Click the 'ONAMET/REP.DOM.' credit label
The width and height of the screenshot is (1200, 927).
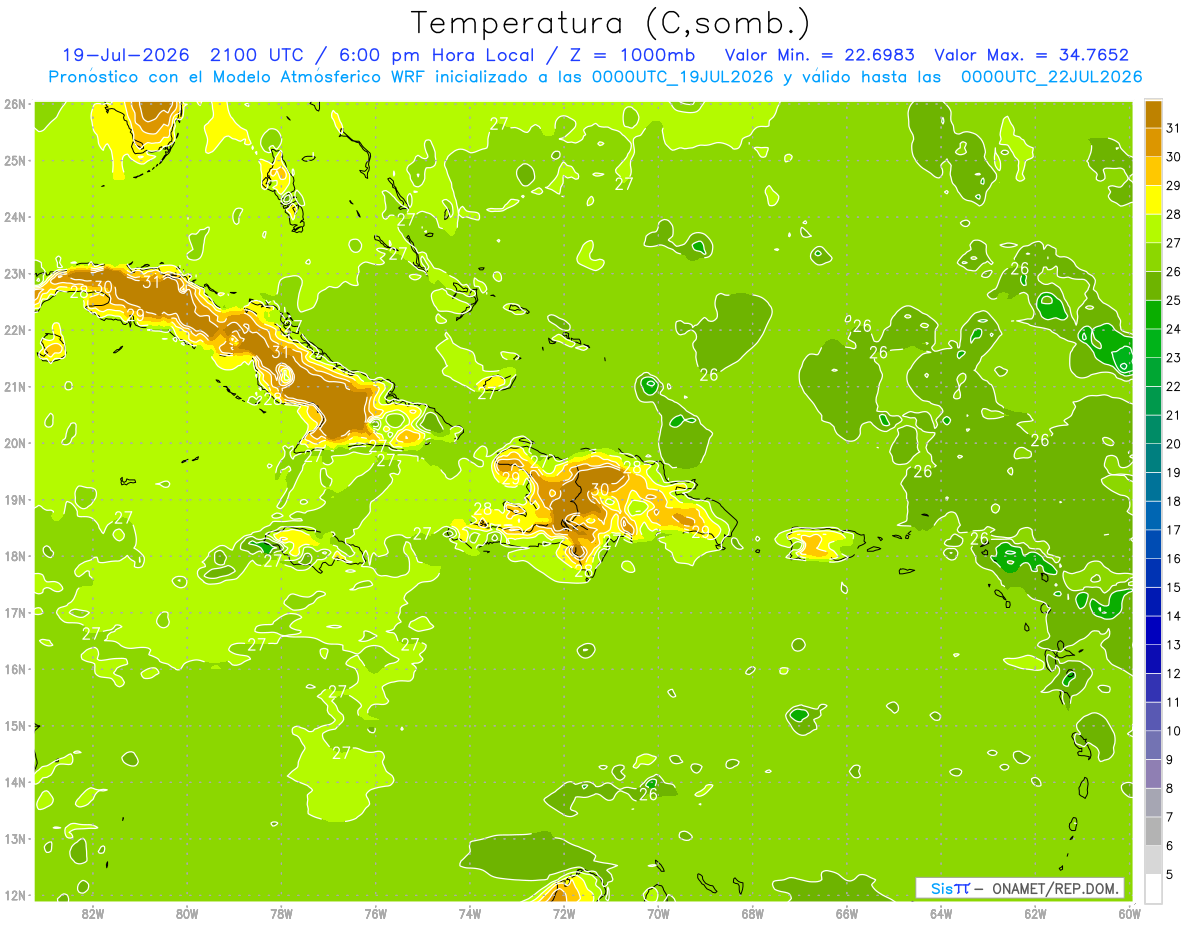[x=1054, y=888]
